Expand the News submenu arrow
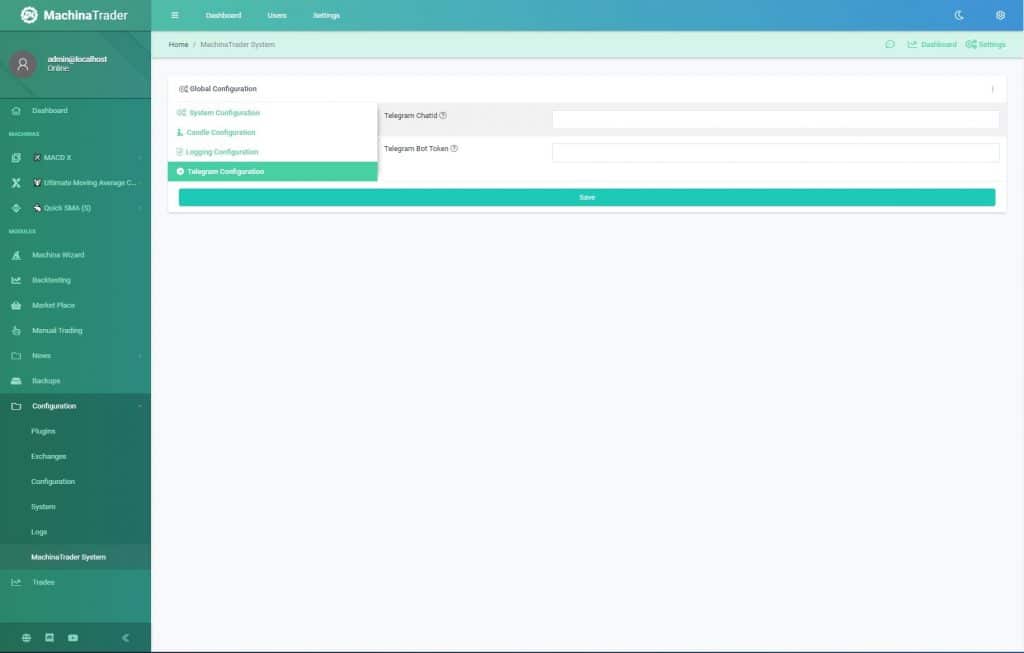The width and height of the screenshot is (1024, 653). tap(140, 356)
